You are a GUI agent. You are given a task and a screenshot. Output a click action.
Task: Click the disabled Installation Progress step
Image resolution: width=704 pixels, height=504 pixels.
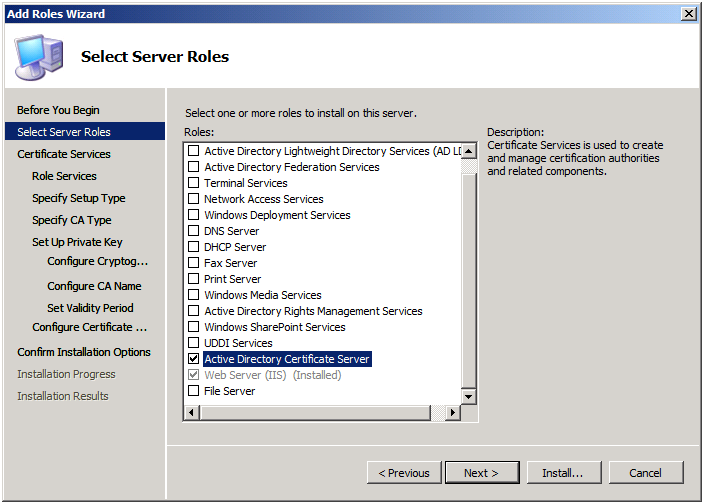coord(66,374)
